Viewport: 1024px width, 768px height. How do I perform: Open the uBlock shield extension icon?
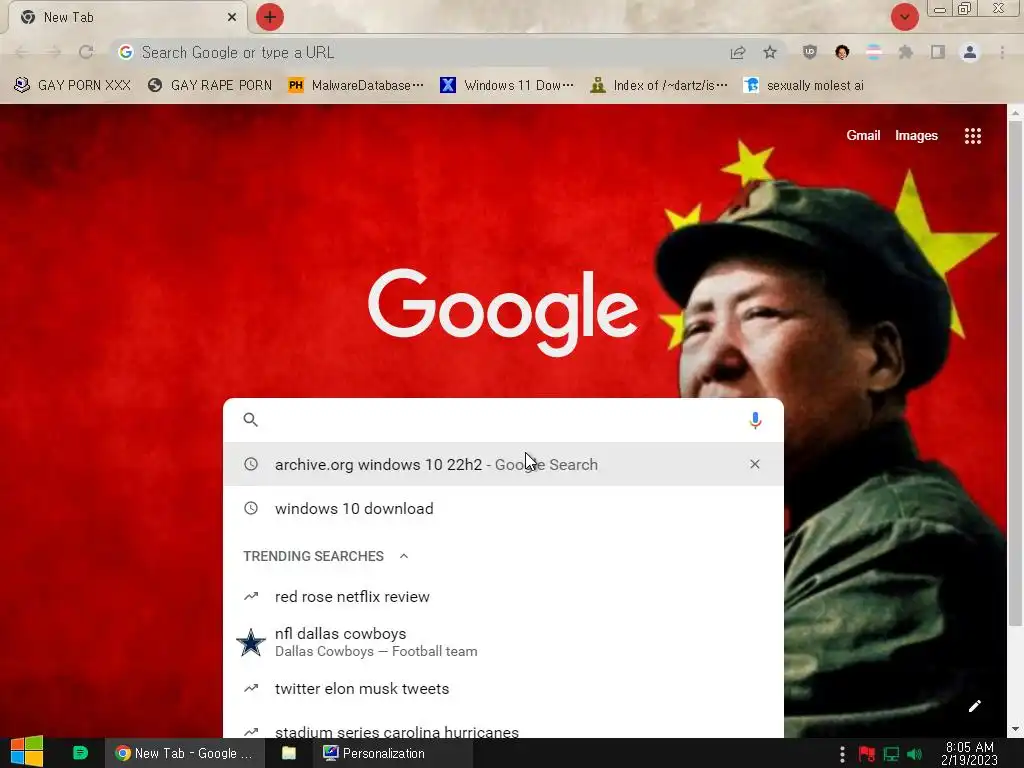click(x=810, y=52)
